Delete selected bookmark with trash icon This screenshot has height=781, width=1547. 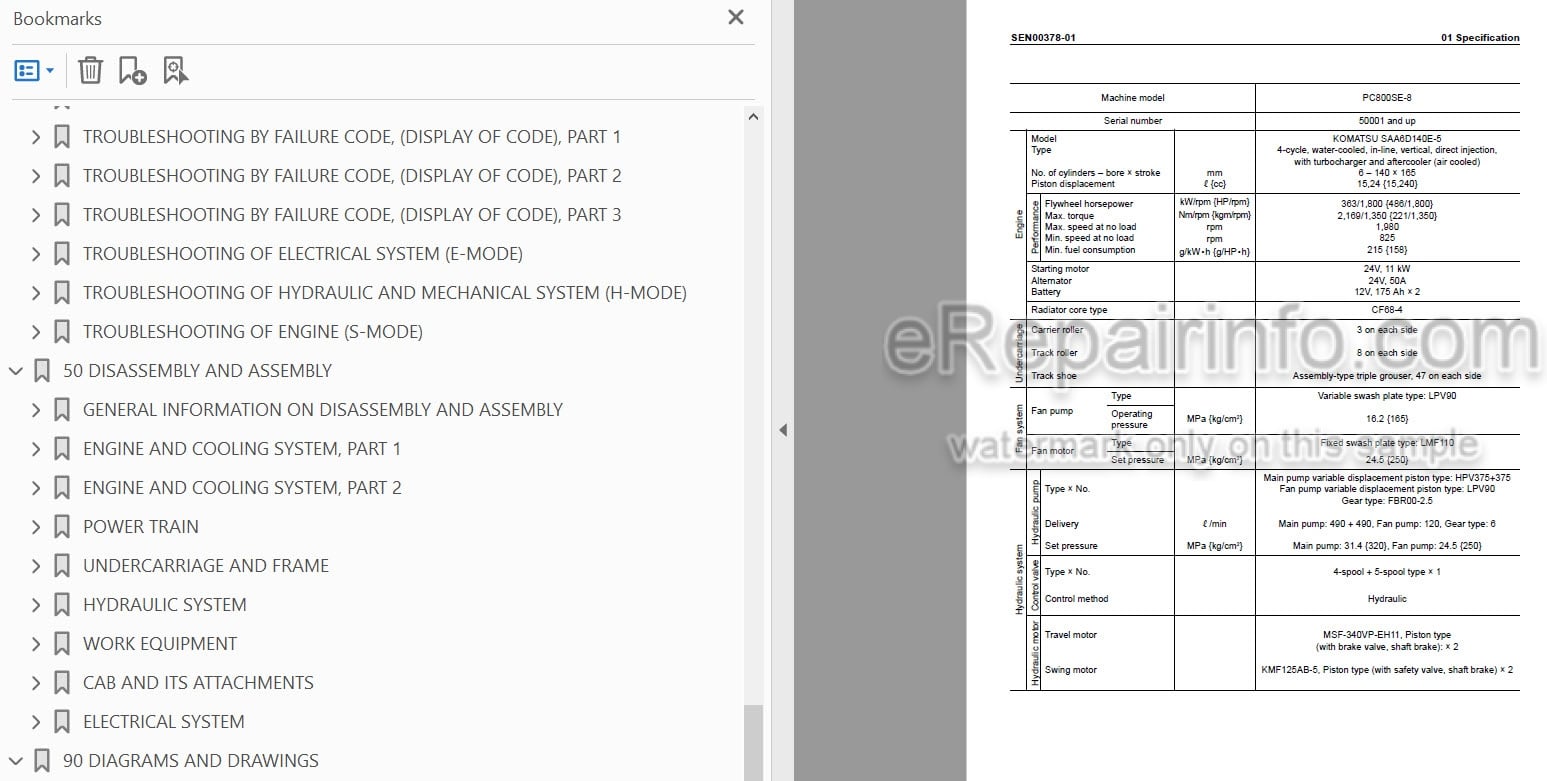click(90, 71)
